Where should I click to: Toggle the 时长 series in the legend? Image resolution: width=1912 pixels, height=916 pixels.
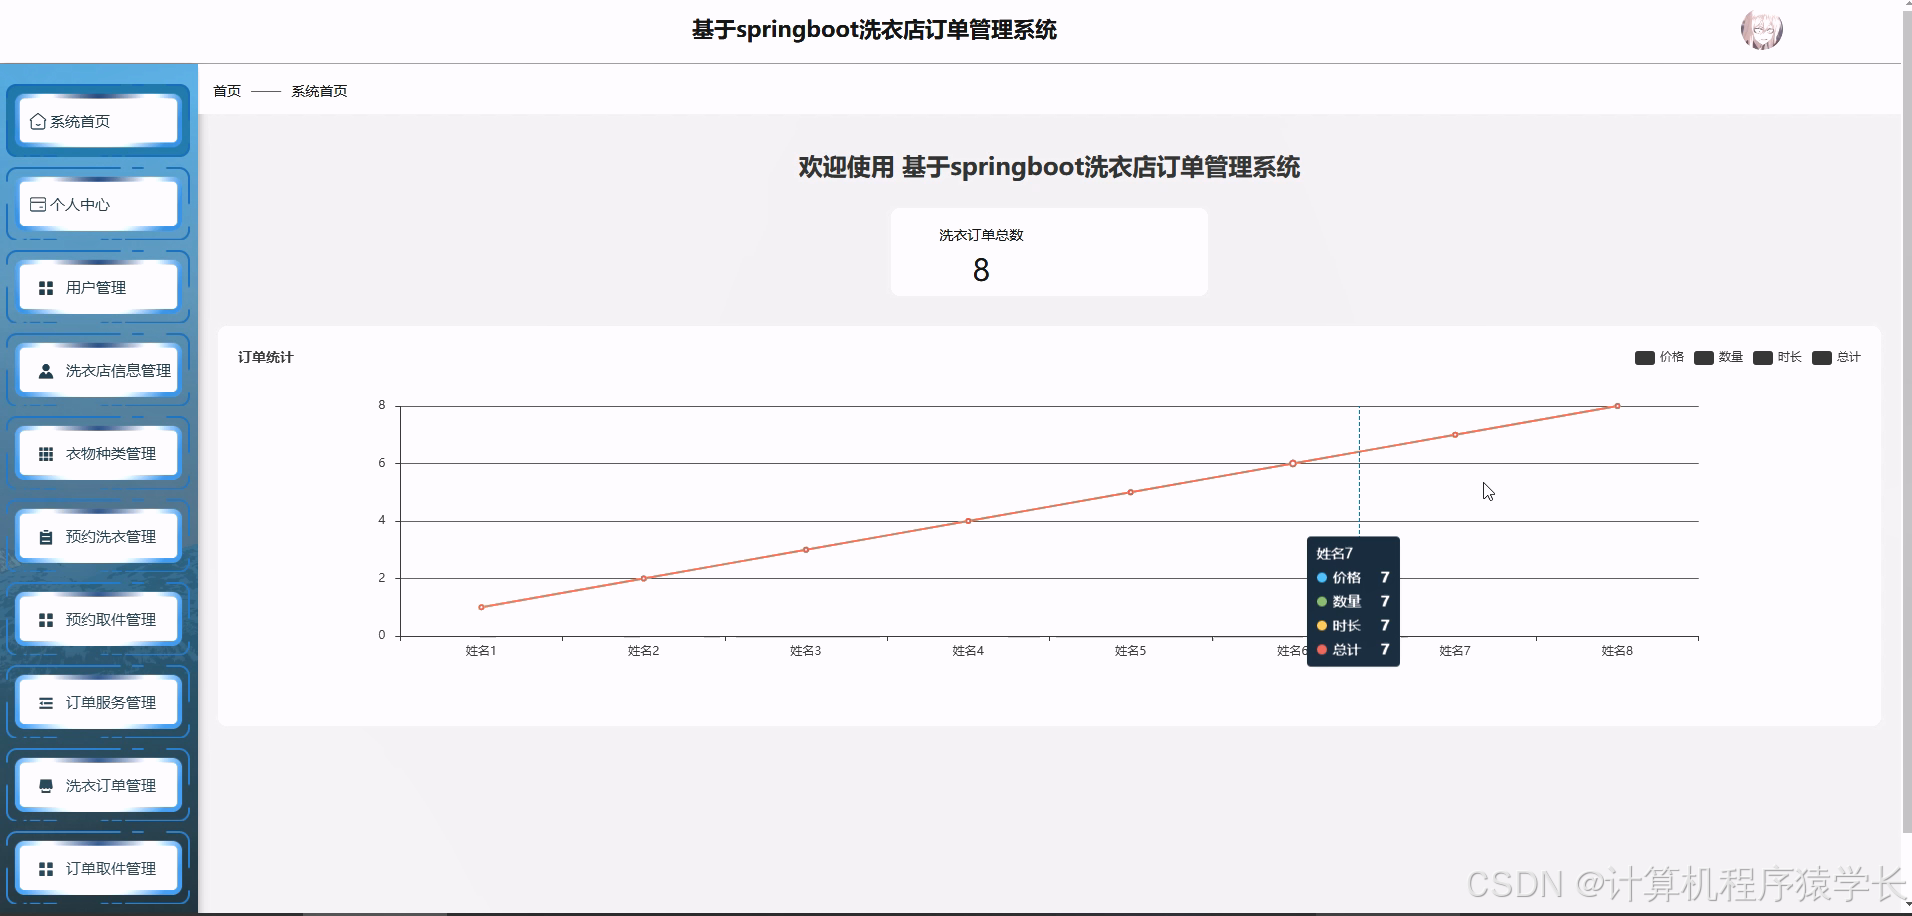1777,357
